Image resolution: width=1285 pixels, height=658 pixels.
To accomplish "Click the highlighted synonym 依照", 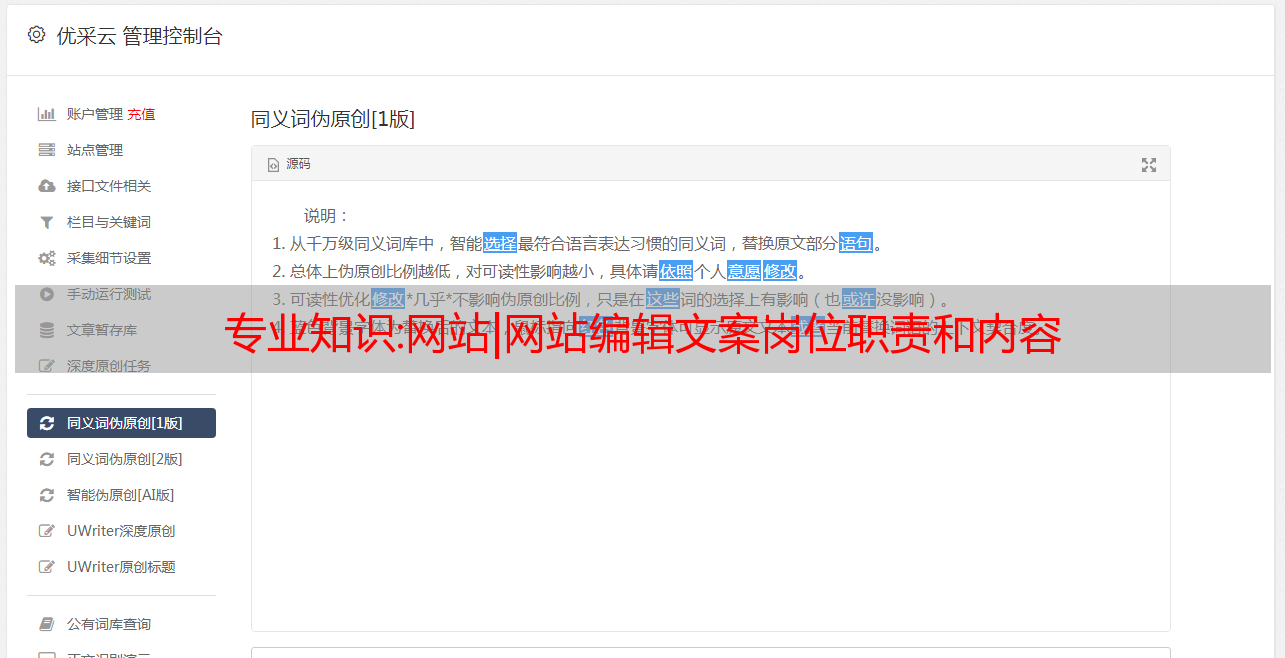I will click(676, 271).
